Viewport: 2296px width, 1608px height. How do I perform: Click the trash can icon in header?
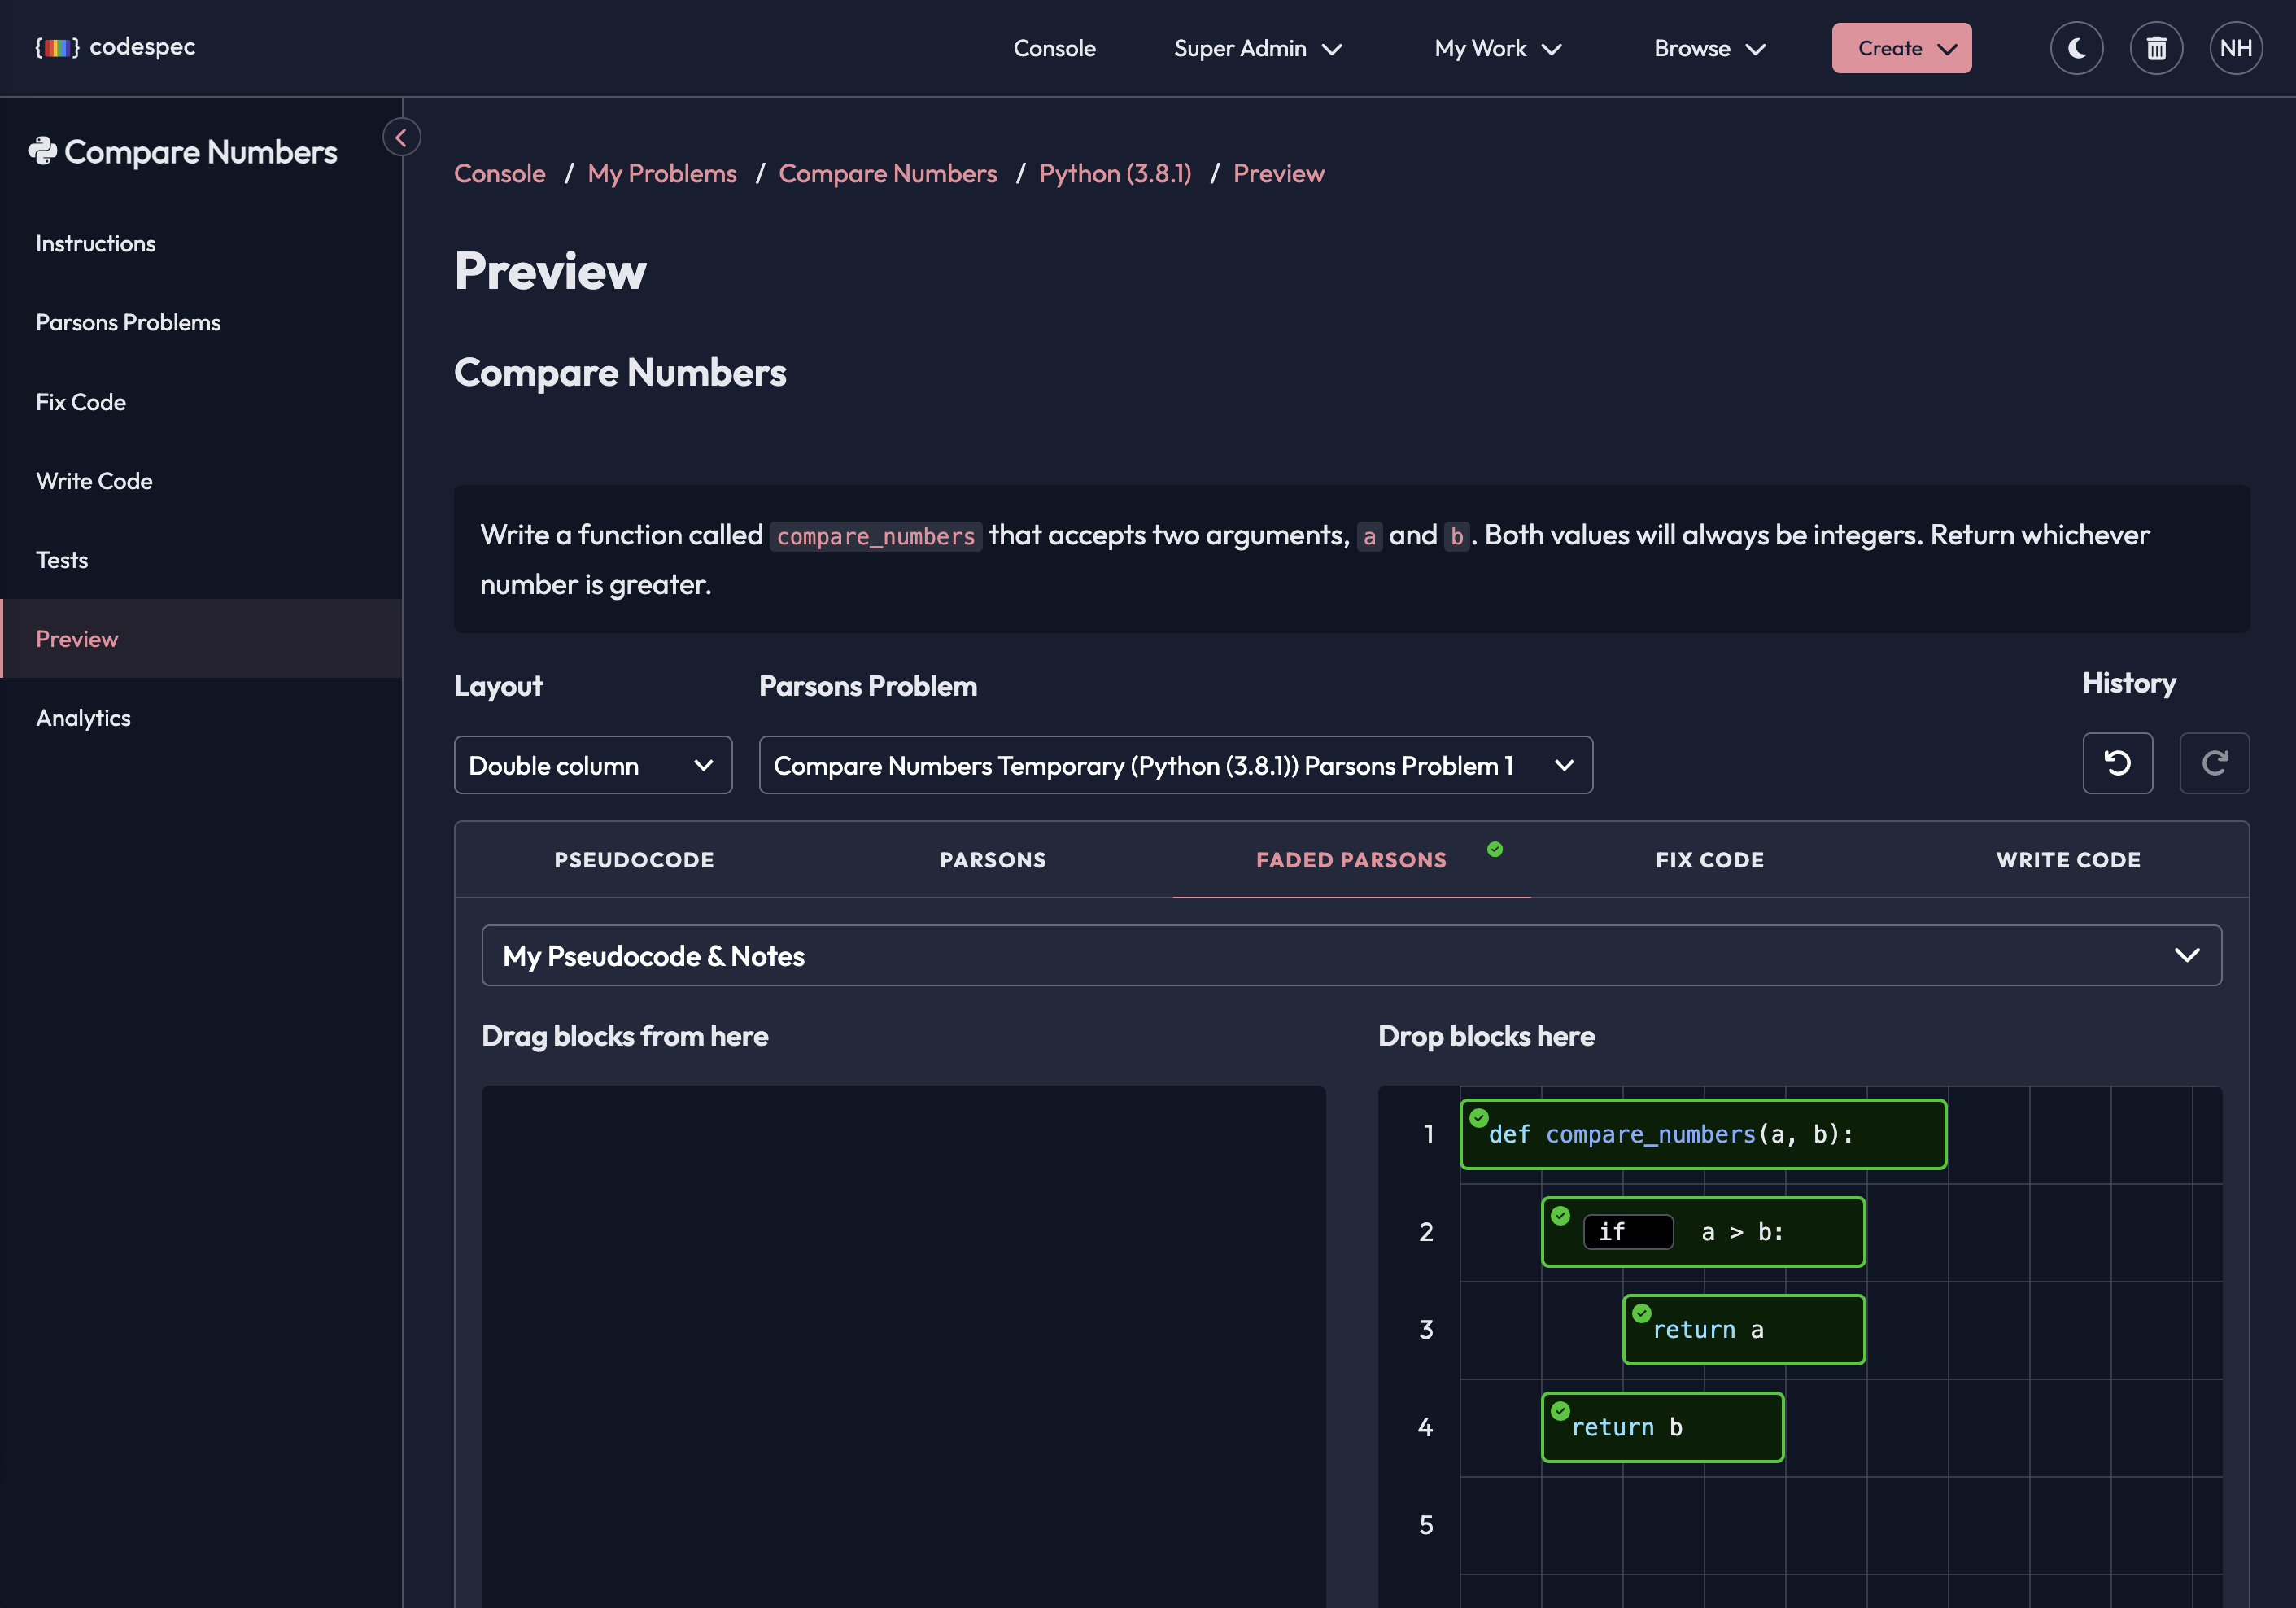click(2156, 48)
